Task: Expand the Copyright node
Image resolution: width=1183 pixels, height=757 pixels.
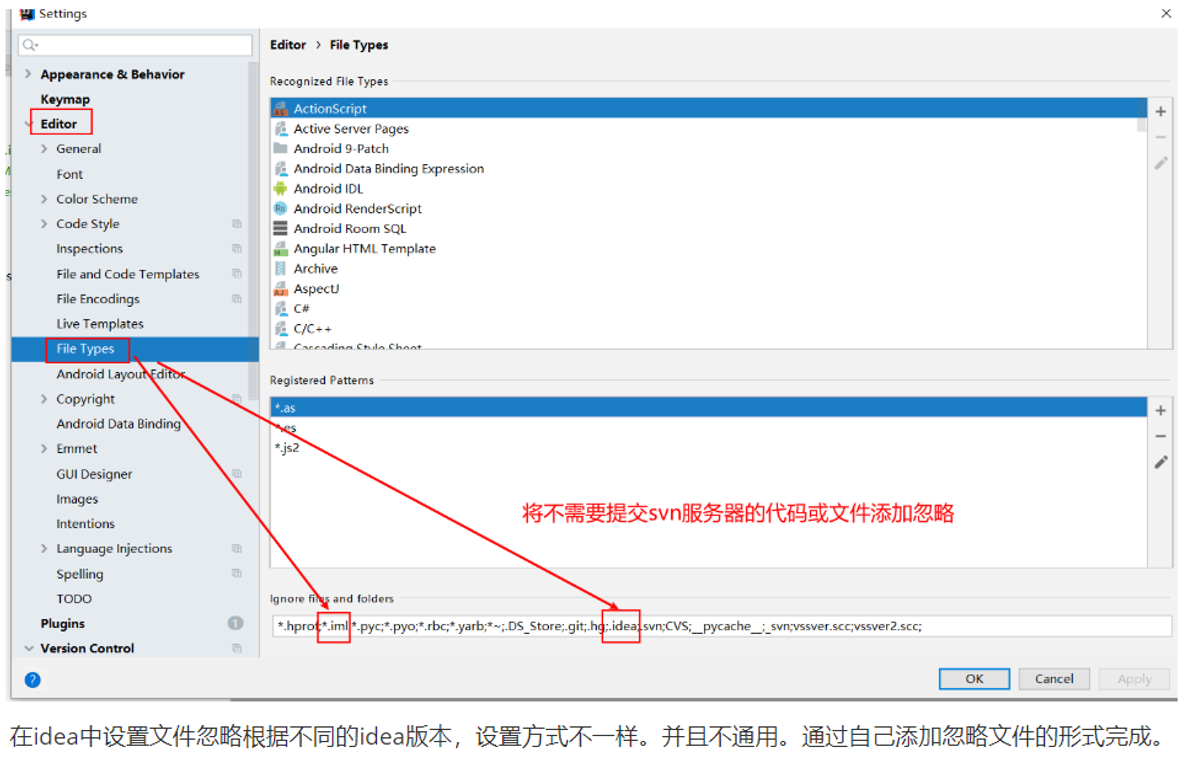Action: point(44,399)
